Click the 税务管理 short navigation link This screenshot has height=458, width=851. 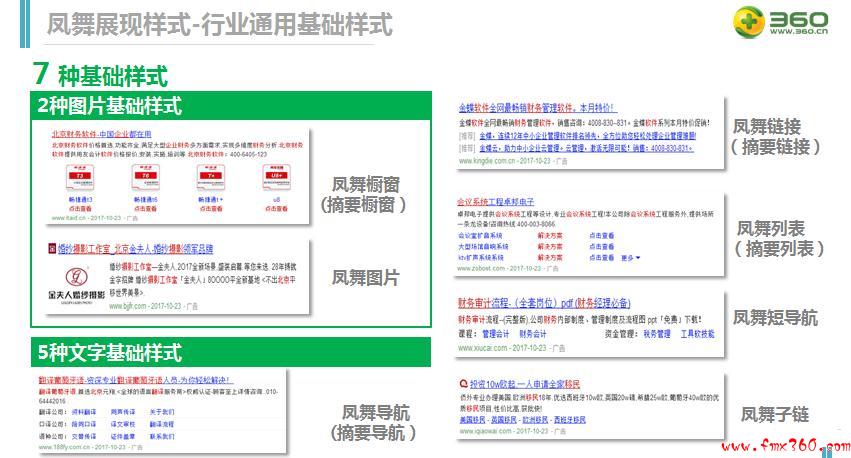tap(657, 334)
